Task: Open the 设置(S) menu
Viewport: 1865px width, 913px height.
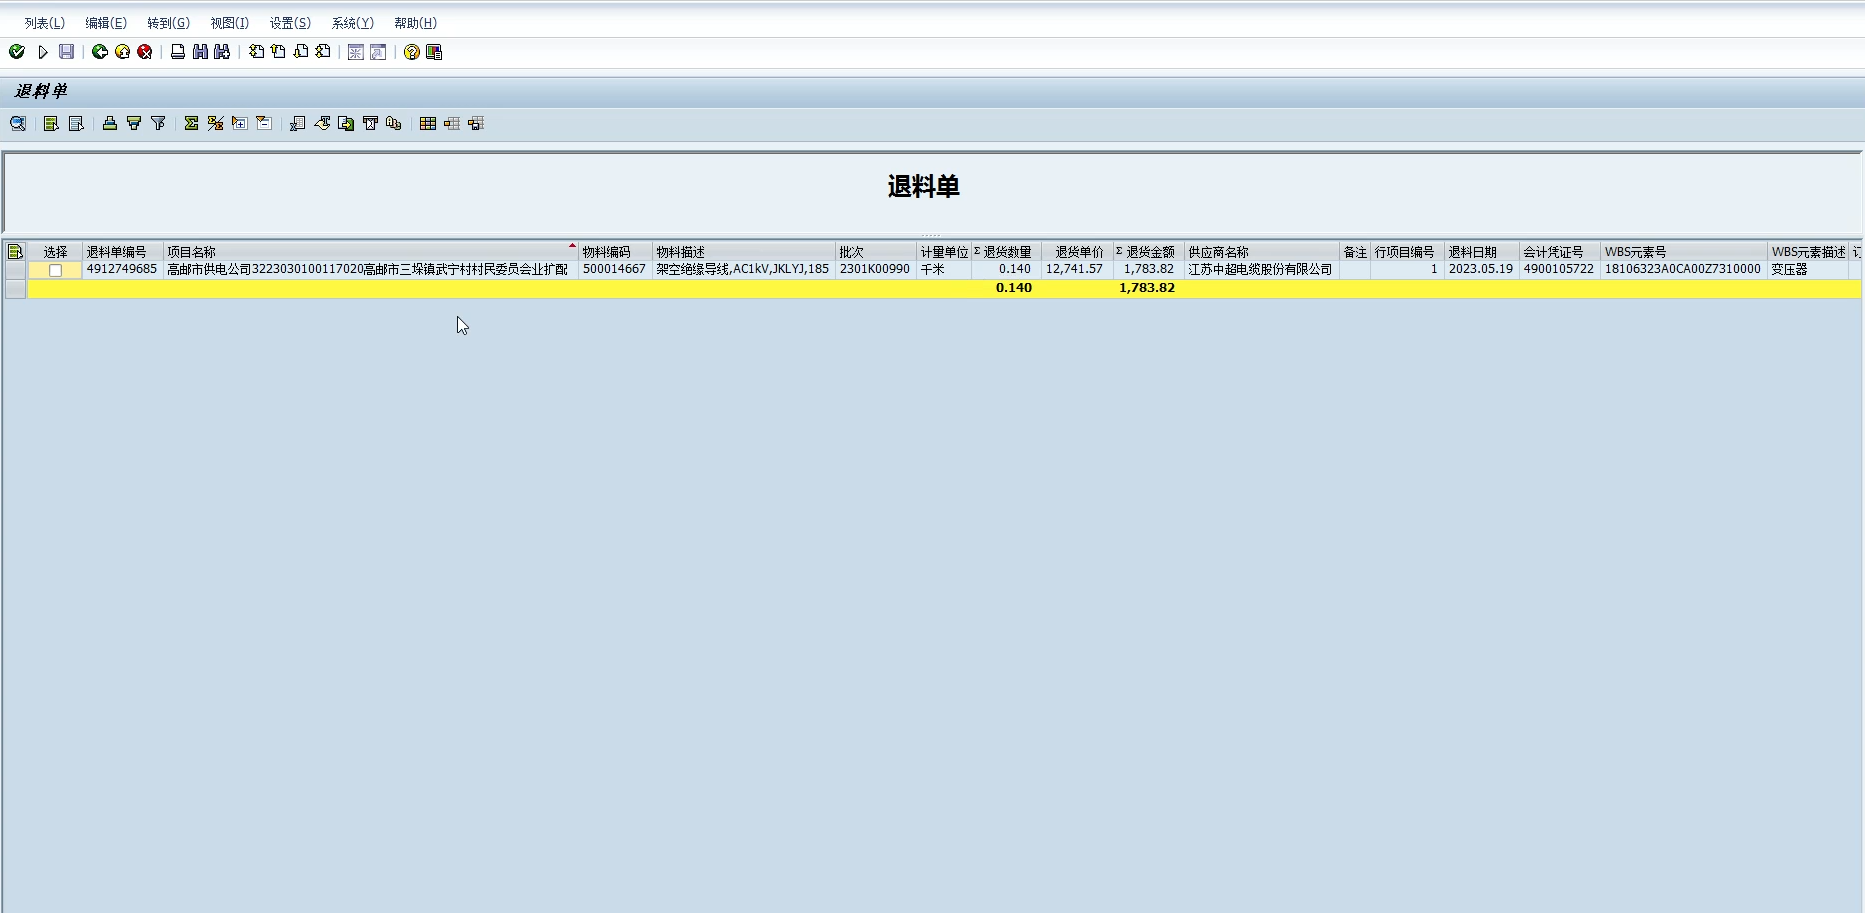Action: 290,23
